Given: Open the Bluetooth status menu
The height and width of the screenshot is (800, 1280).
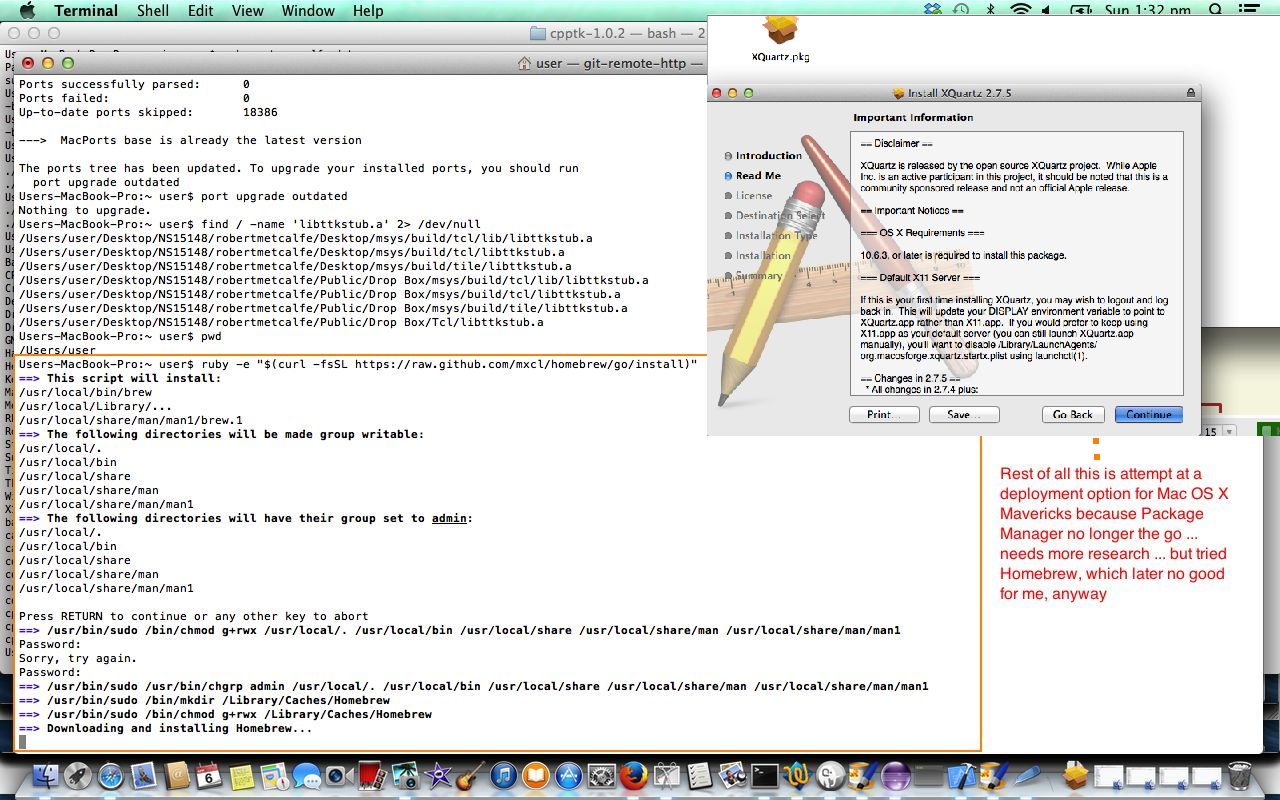Looking at the screenshot, I should (x=990, y=11).
